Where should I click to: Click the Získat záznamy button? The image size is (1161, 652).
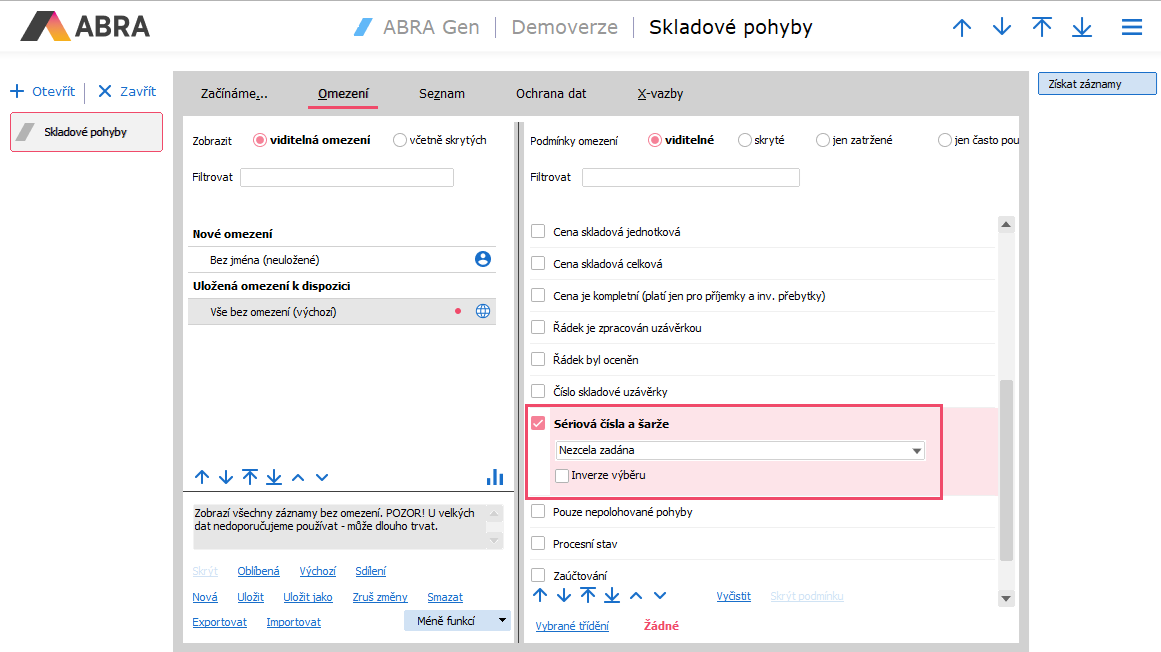coord(1097,84)
